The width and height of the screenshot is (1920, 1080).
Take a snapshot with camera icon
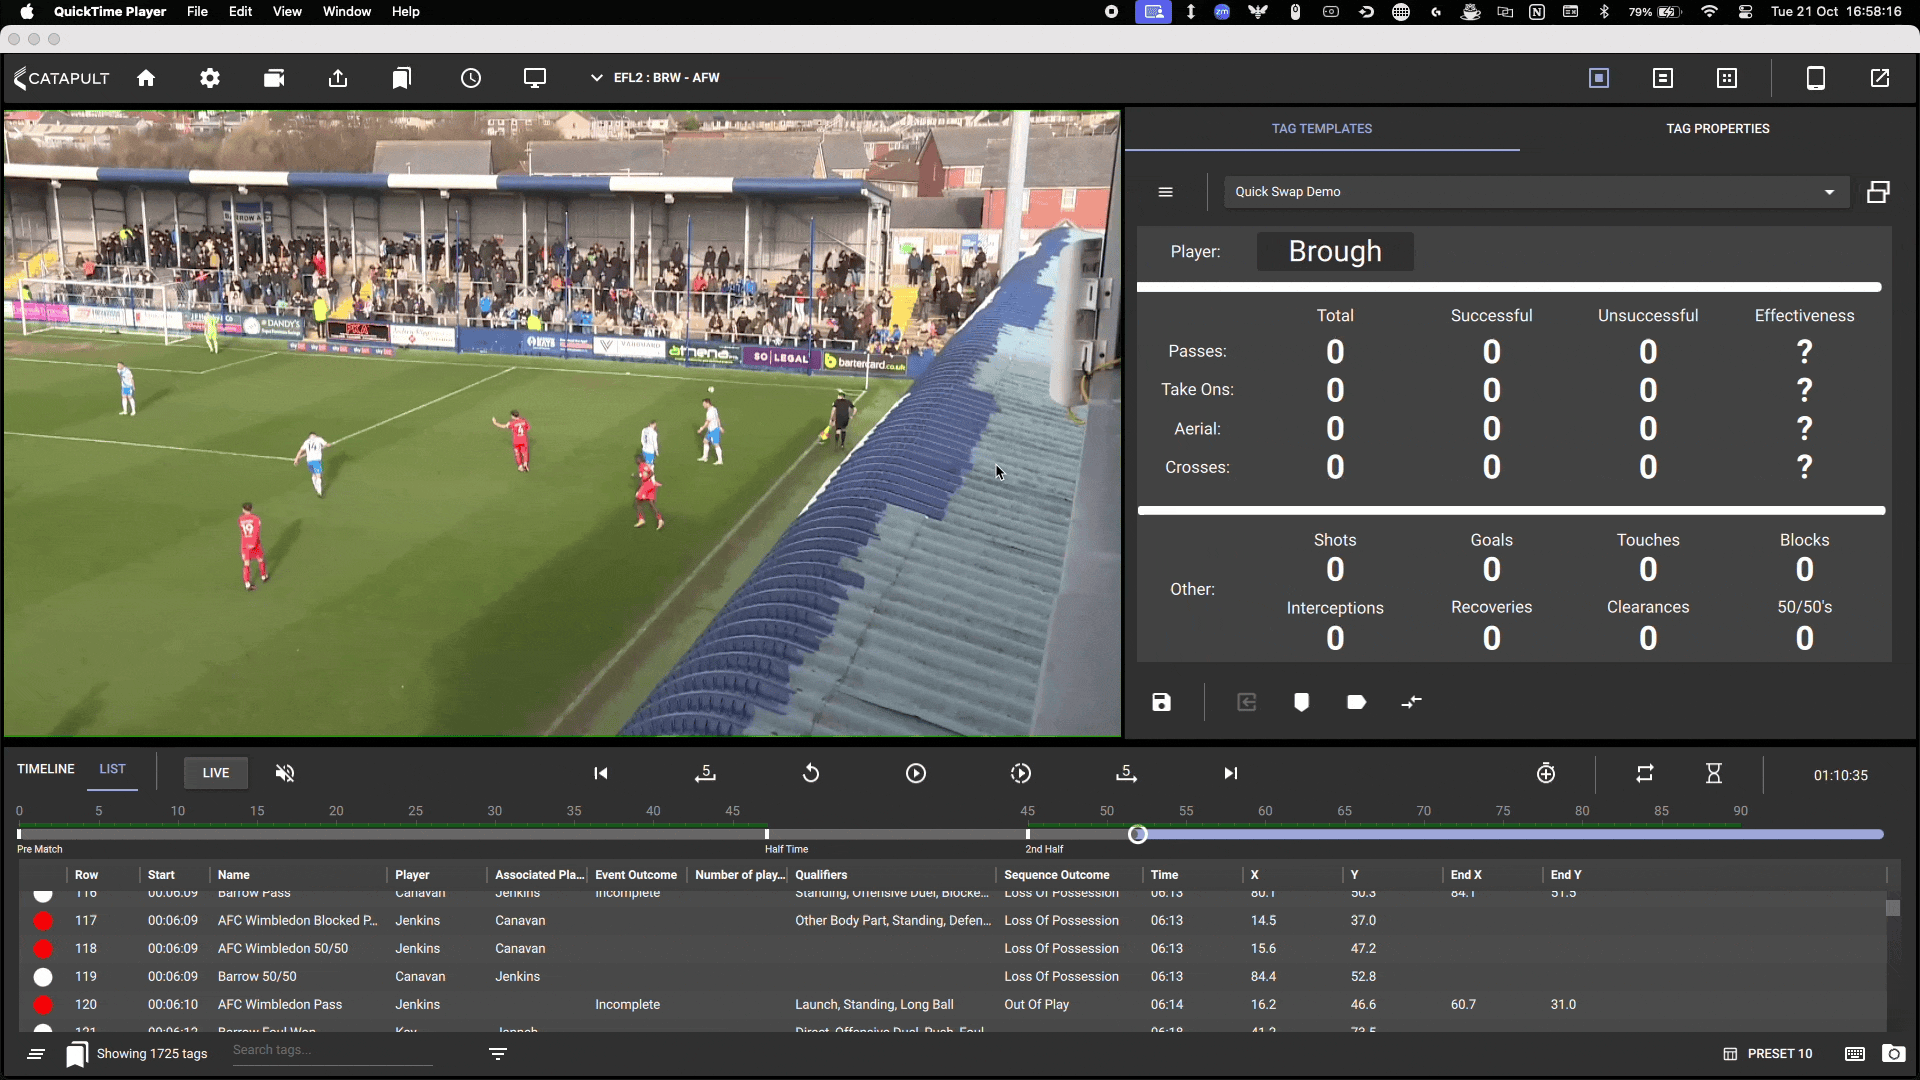click(x=1893, y=1054)
